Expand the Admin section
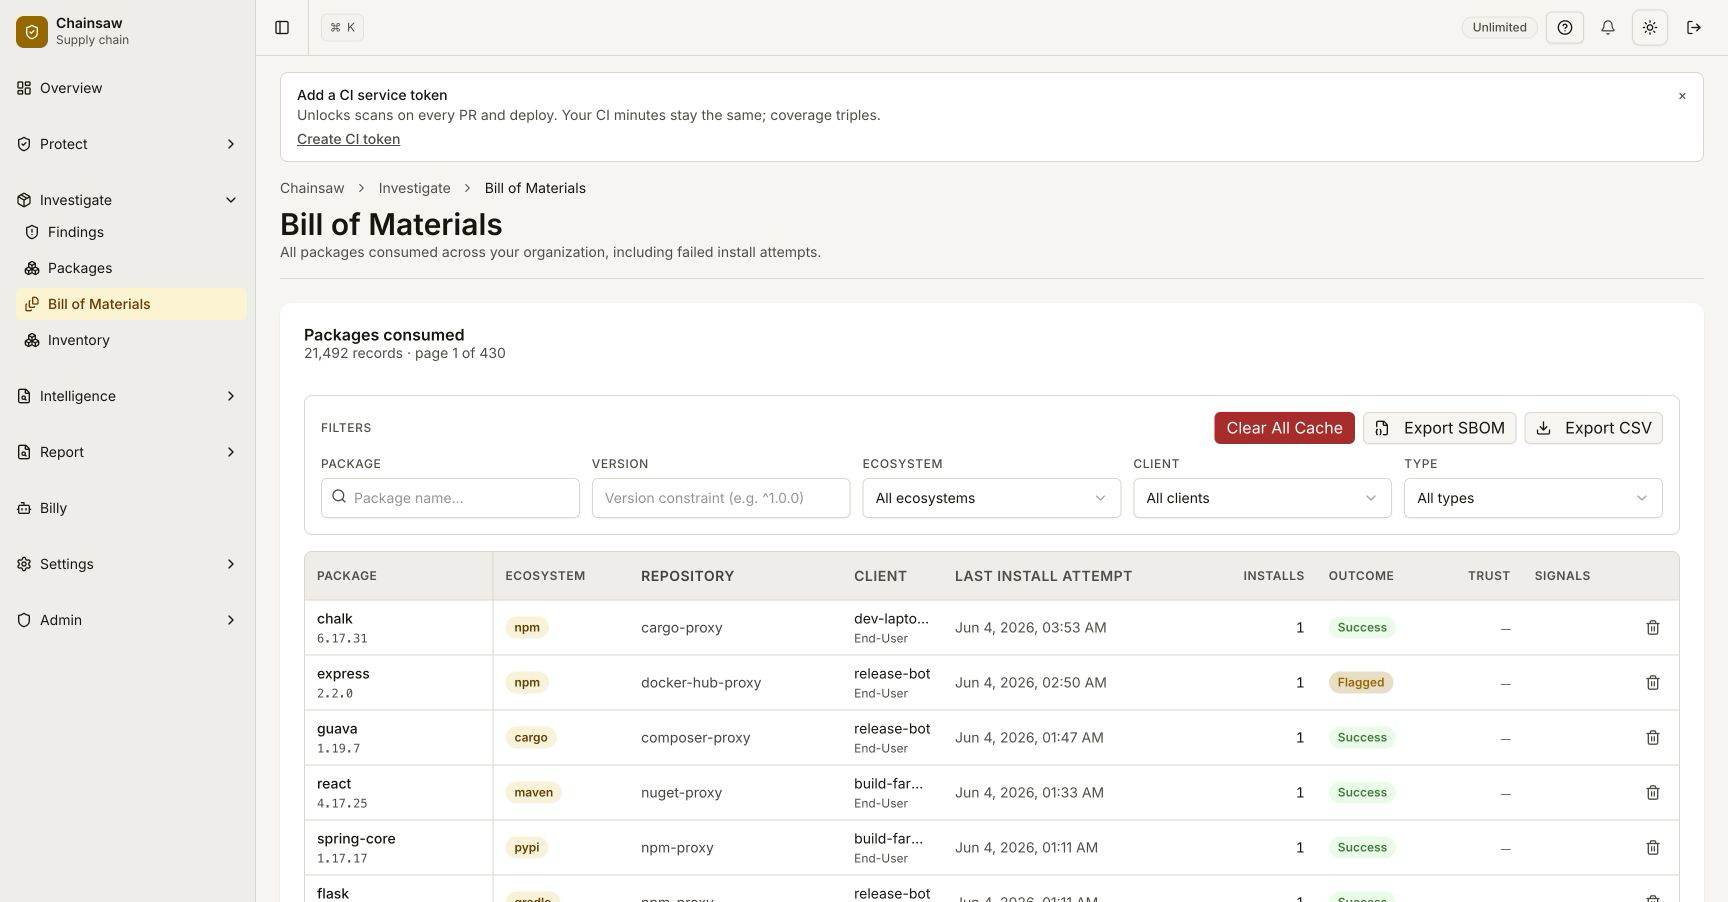 [128, 620]
